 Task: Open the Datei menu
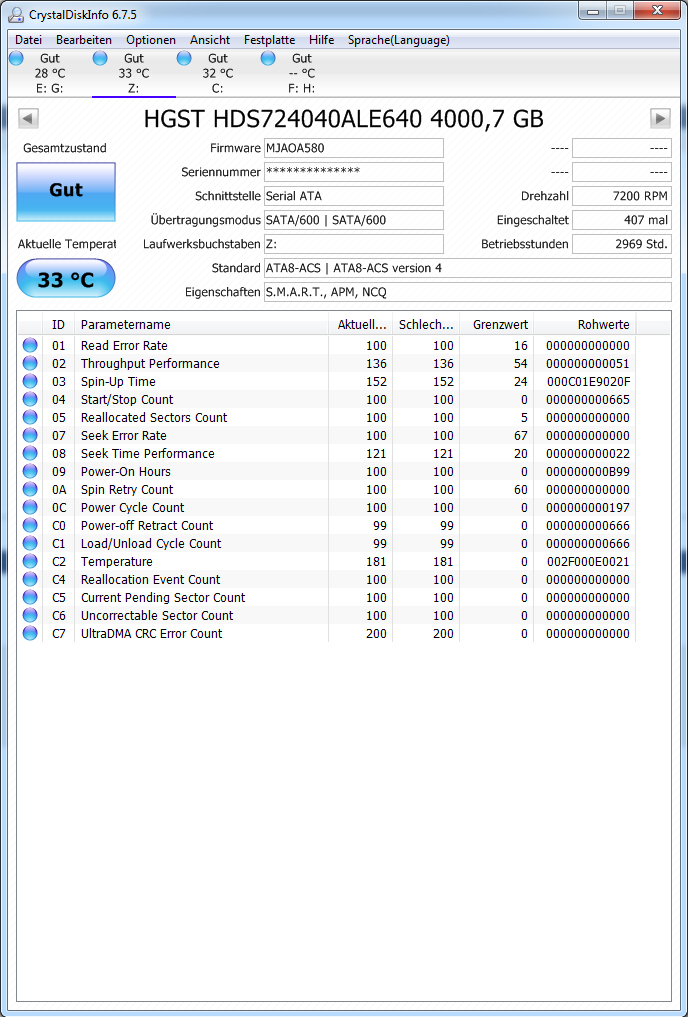click(28, 40)
